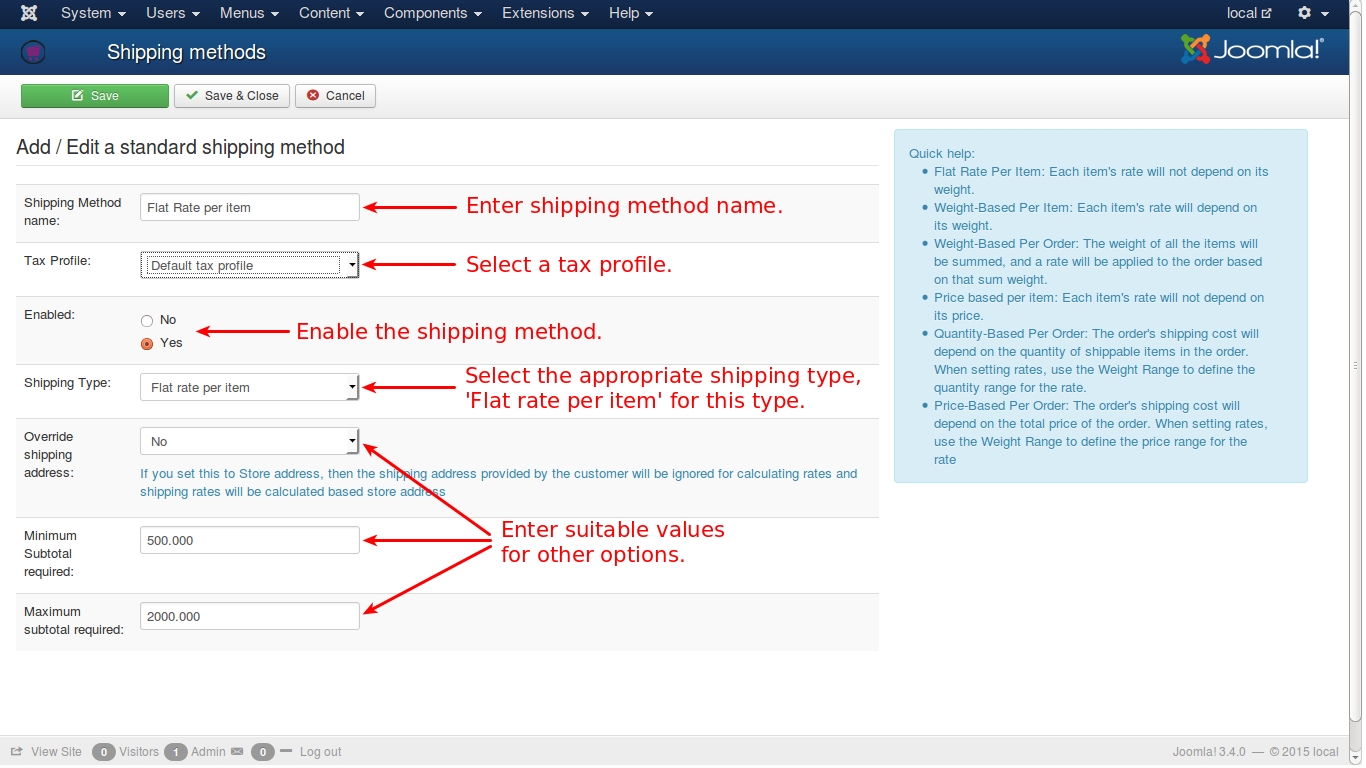
Task: Click the 'Add / Edit a standard shipping method' heading
Action: coord(180,147)
